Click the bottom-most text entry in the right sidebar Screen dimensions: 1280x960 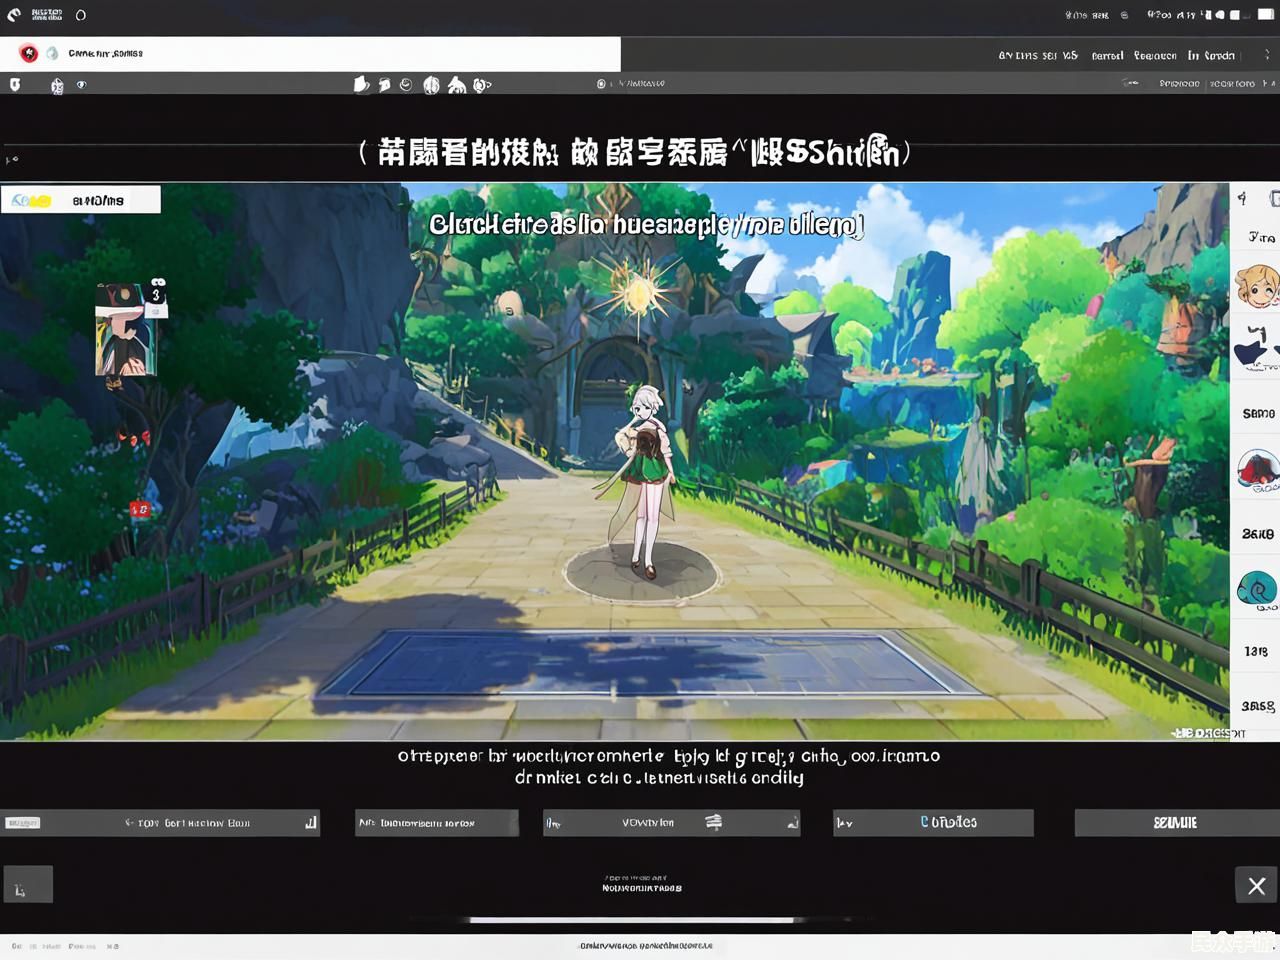click(x=1258, y=706)
